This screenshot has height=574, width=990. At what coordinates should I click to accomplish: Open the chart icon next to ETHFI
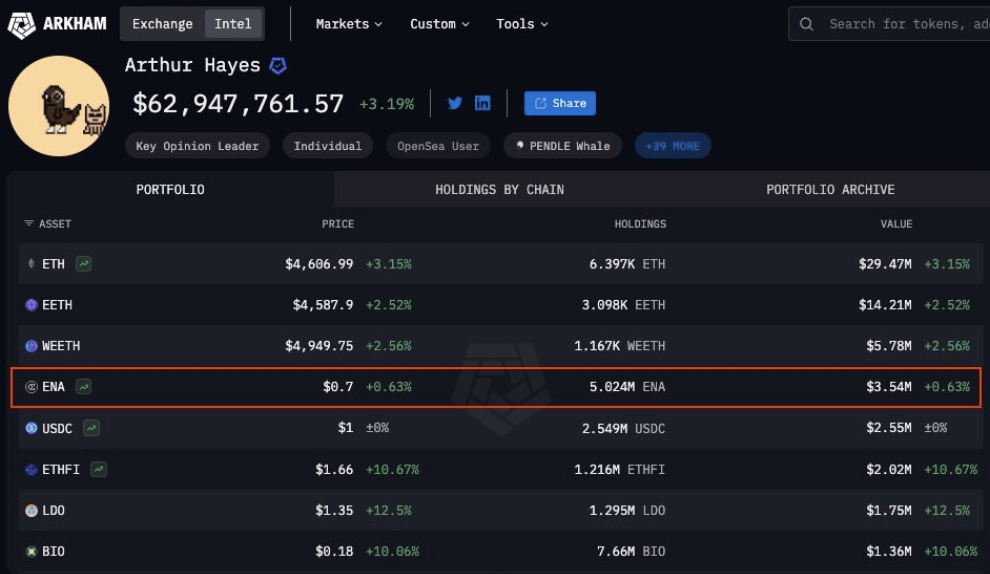pos(98,469)
